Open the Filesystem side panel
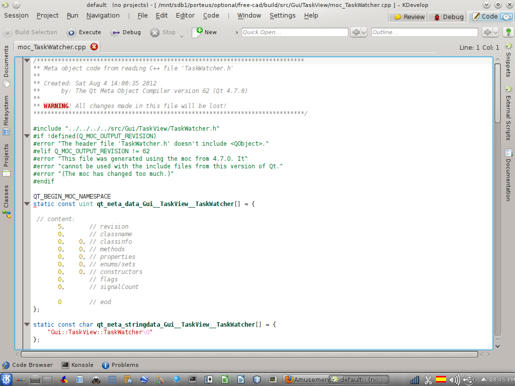The height and width of the screenshot is (386, 515). [x=6, y=115]
